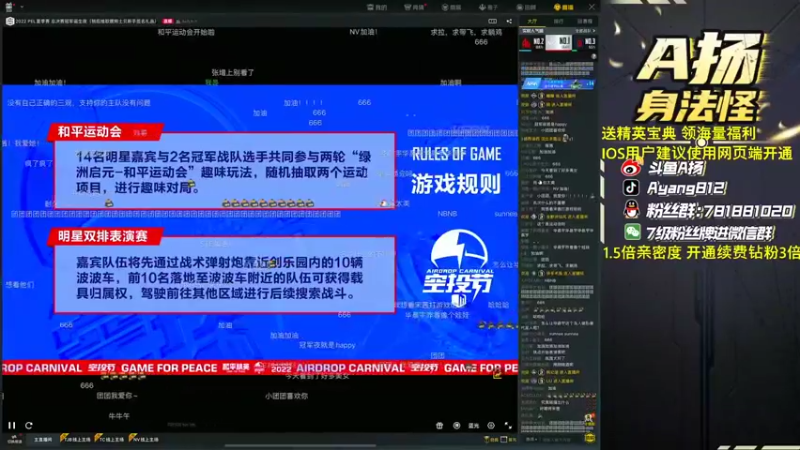The image size is (800, 450).
Task: Toggle the danmaku display icon in player bar
Action: 457,425
